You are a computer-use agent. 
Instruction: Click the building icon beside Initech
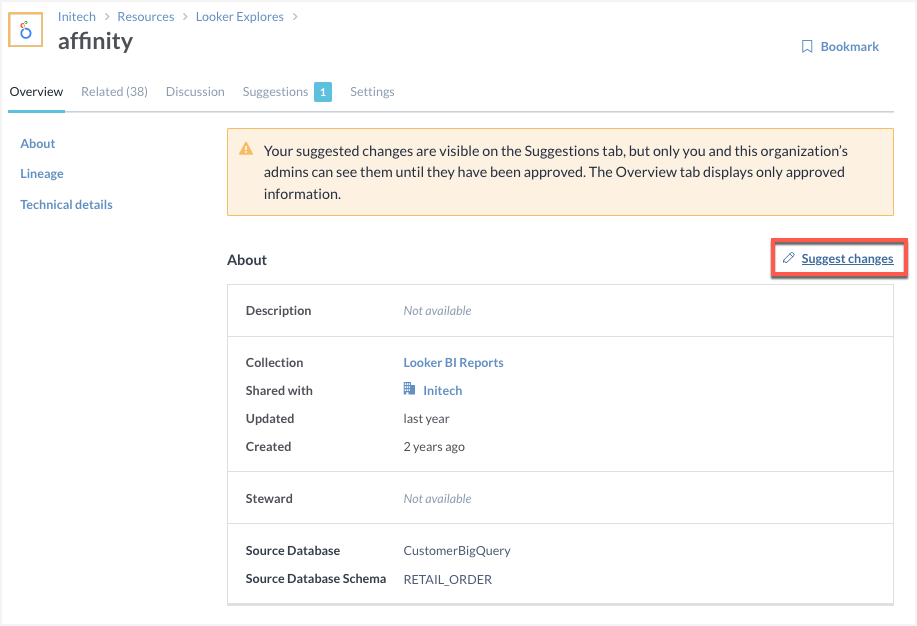click(x=409, y=388)
